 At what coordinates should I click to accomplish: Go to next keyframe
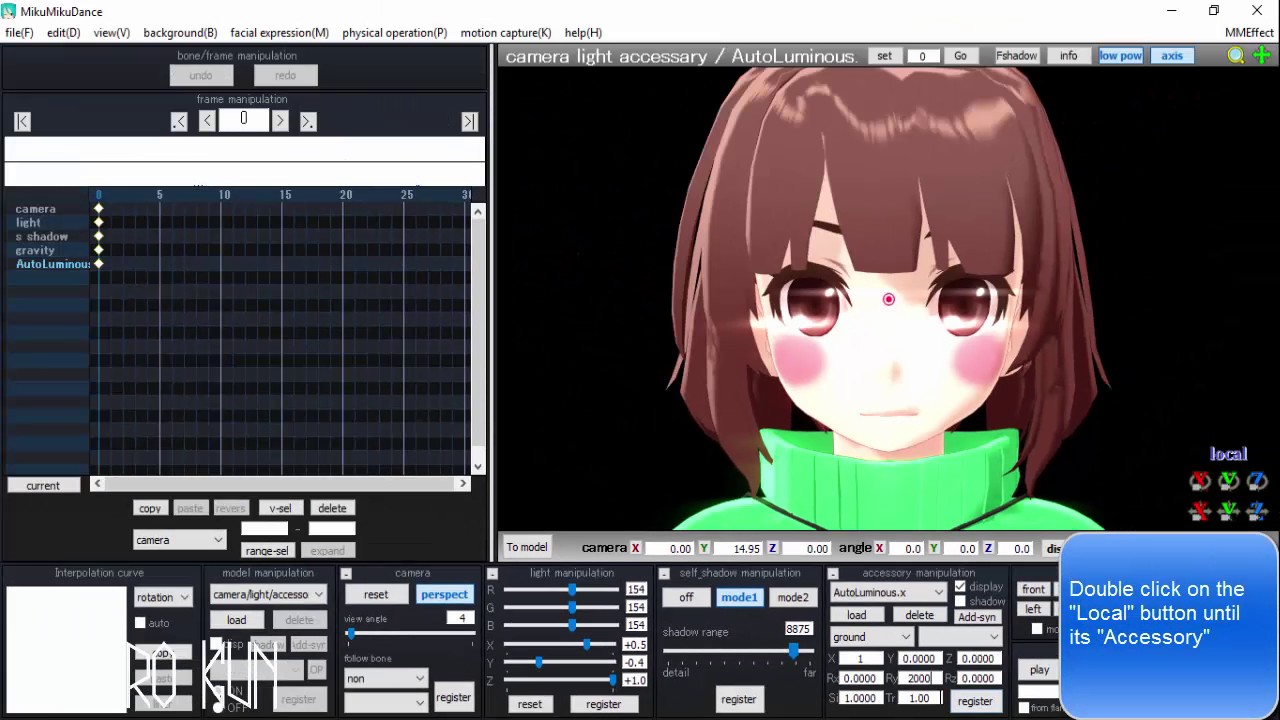coord(308,121)
